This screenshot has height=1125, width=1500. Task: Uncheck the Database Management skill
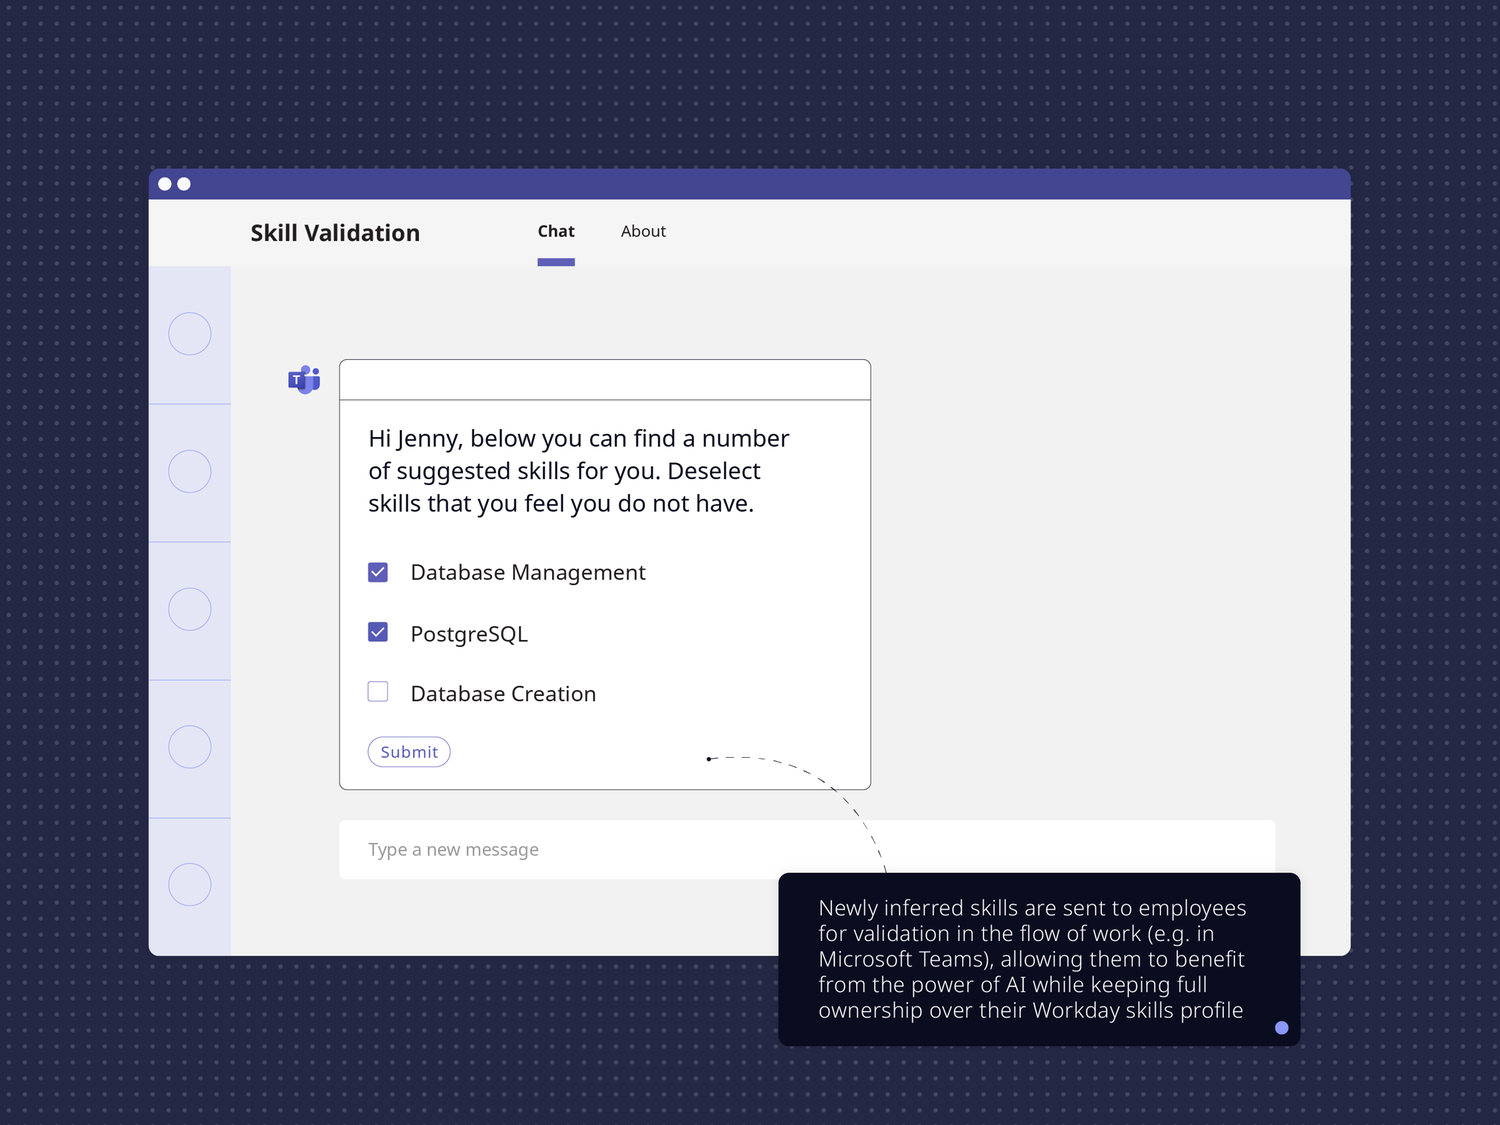(378, 572)
